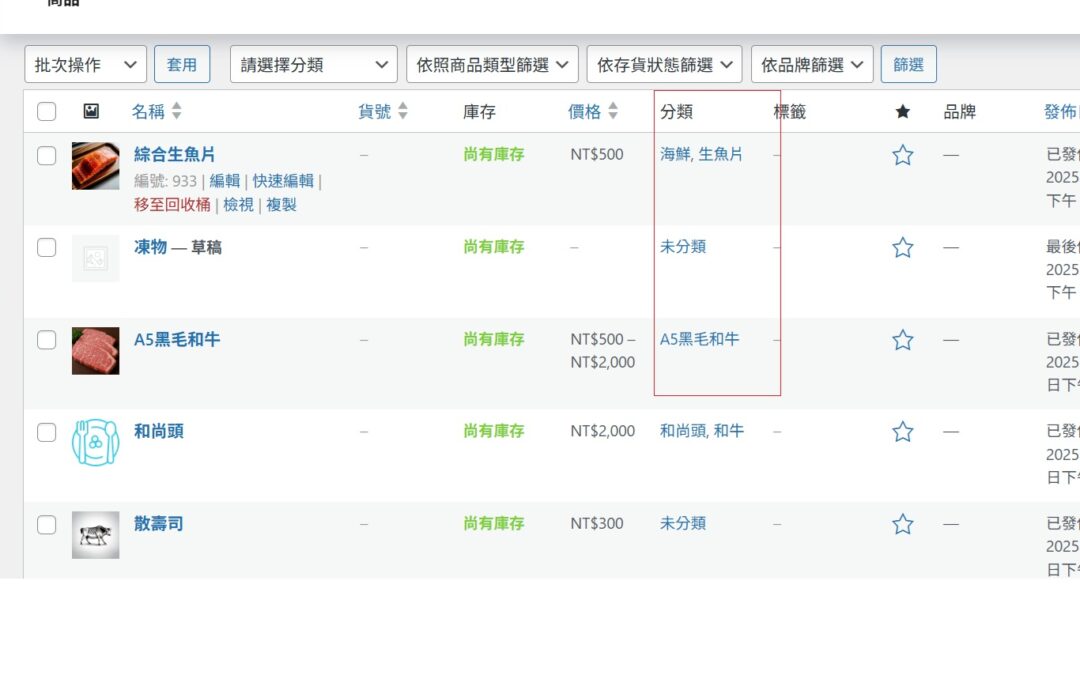Screen dimensions: 1080x675
Task: Open the 綜合生魚片 salmon thumbnail
Action: [x=95, y=166]
